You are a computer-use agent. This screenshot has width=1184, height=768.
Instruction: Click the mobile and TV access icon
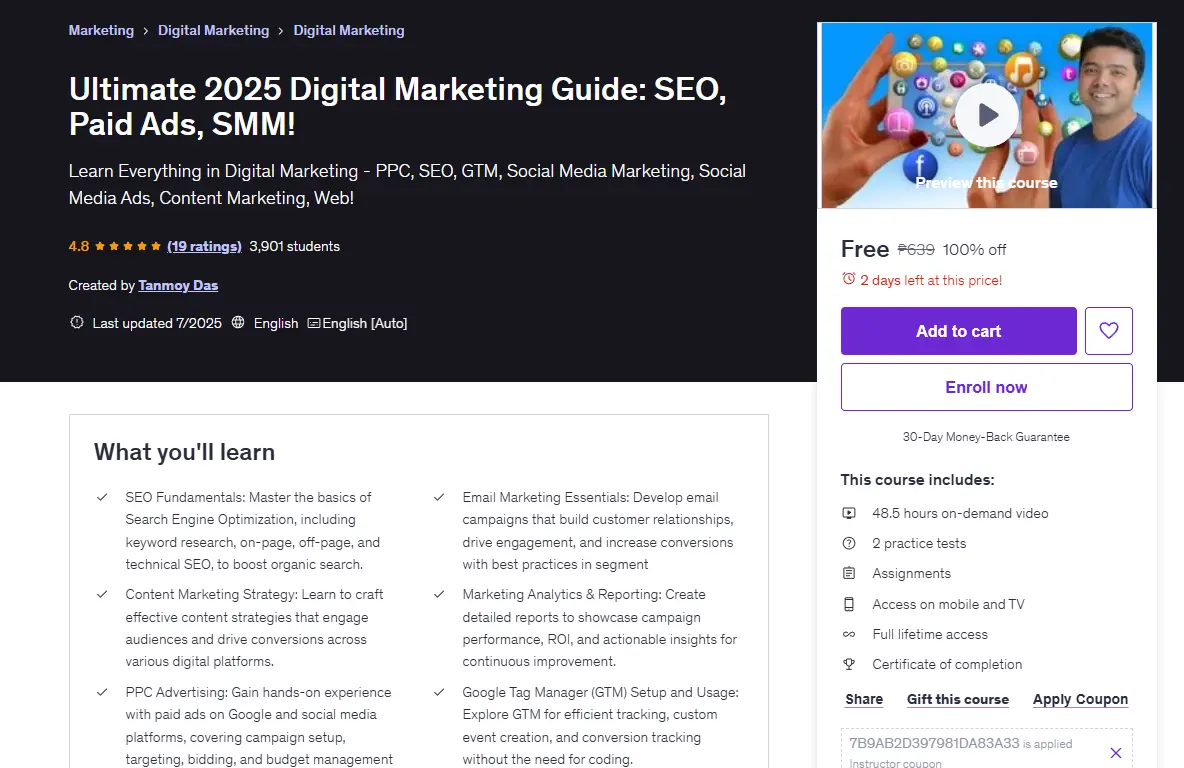tap(849, 604)
